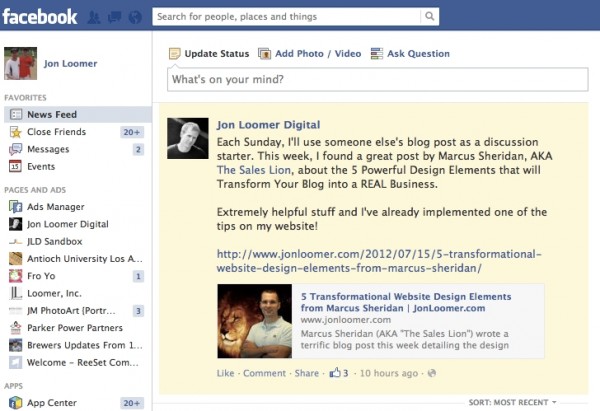Viewport: 600px width, 411px height.
Task: Click the Ask Question poll icon
Action: (x=377, y=54)
